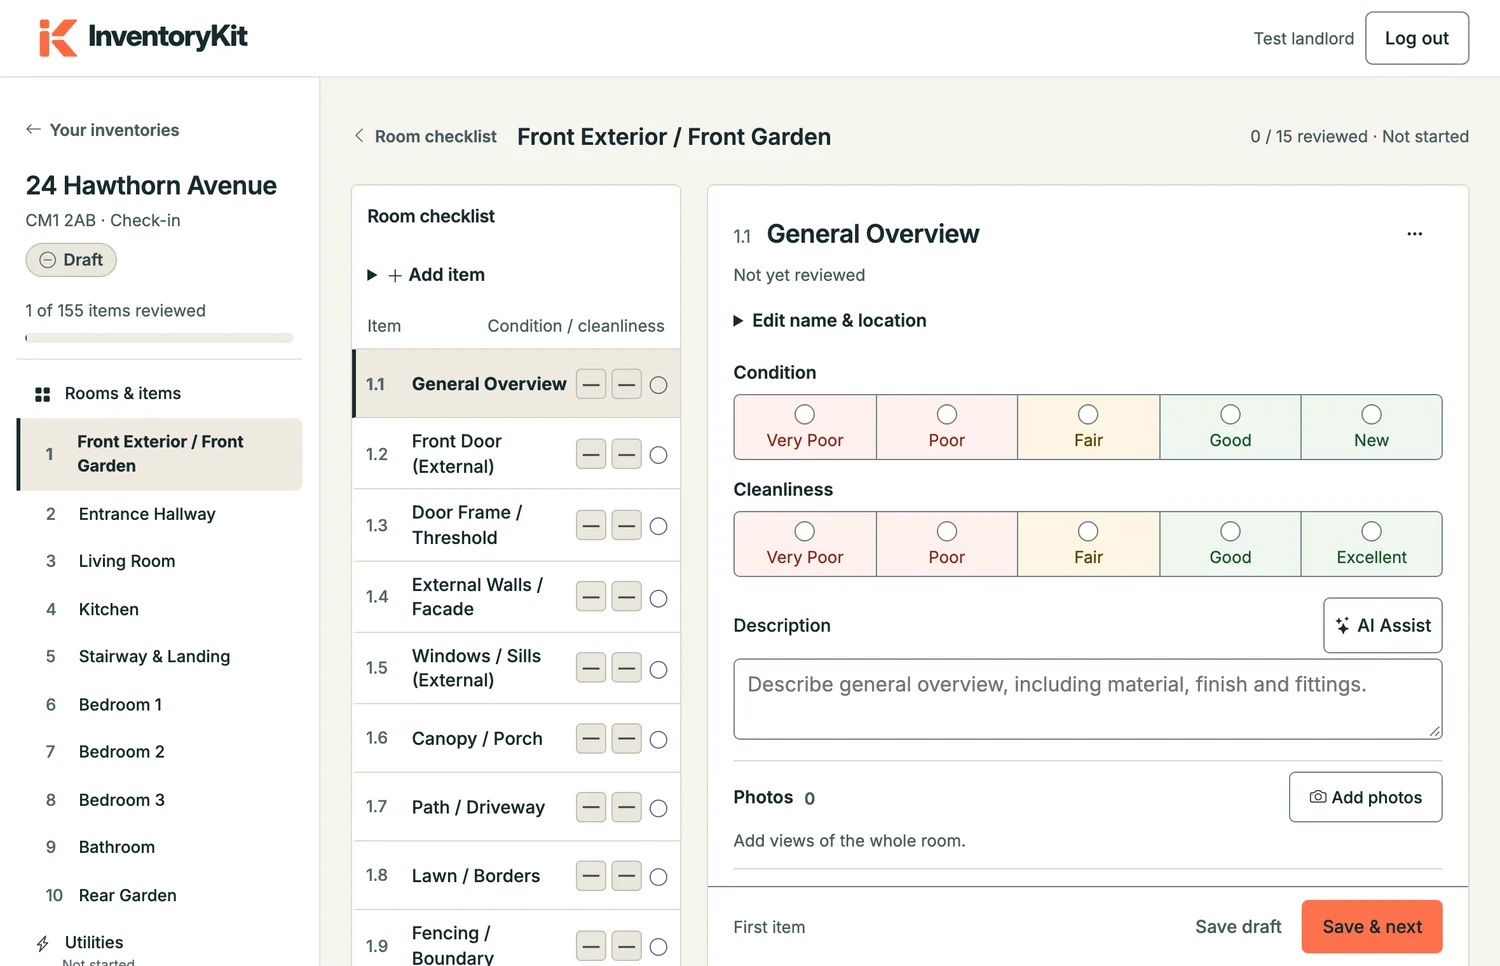This screenshot has width=1500, height=966.
Task: Click the Rooms & items grid icon
Action: click(x=42, y=394)
